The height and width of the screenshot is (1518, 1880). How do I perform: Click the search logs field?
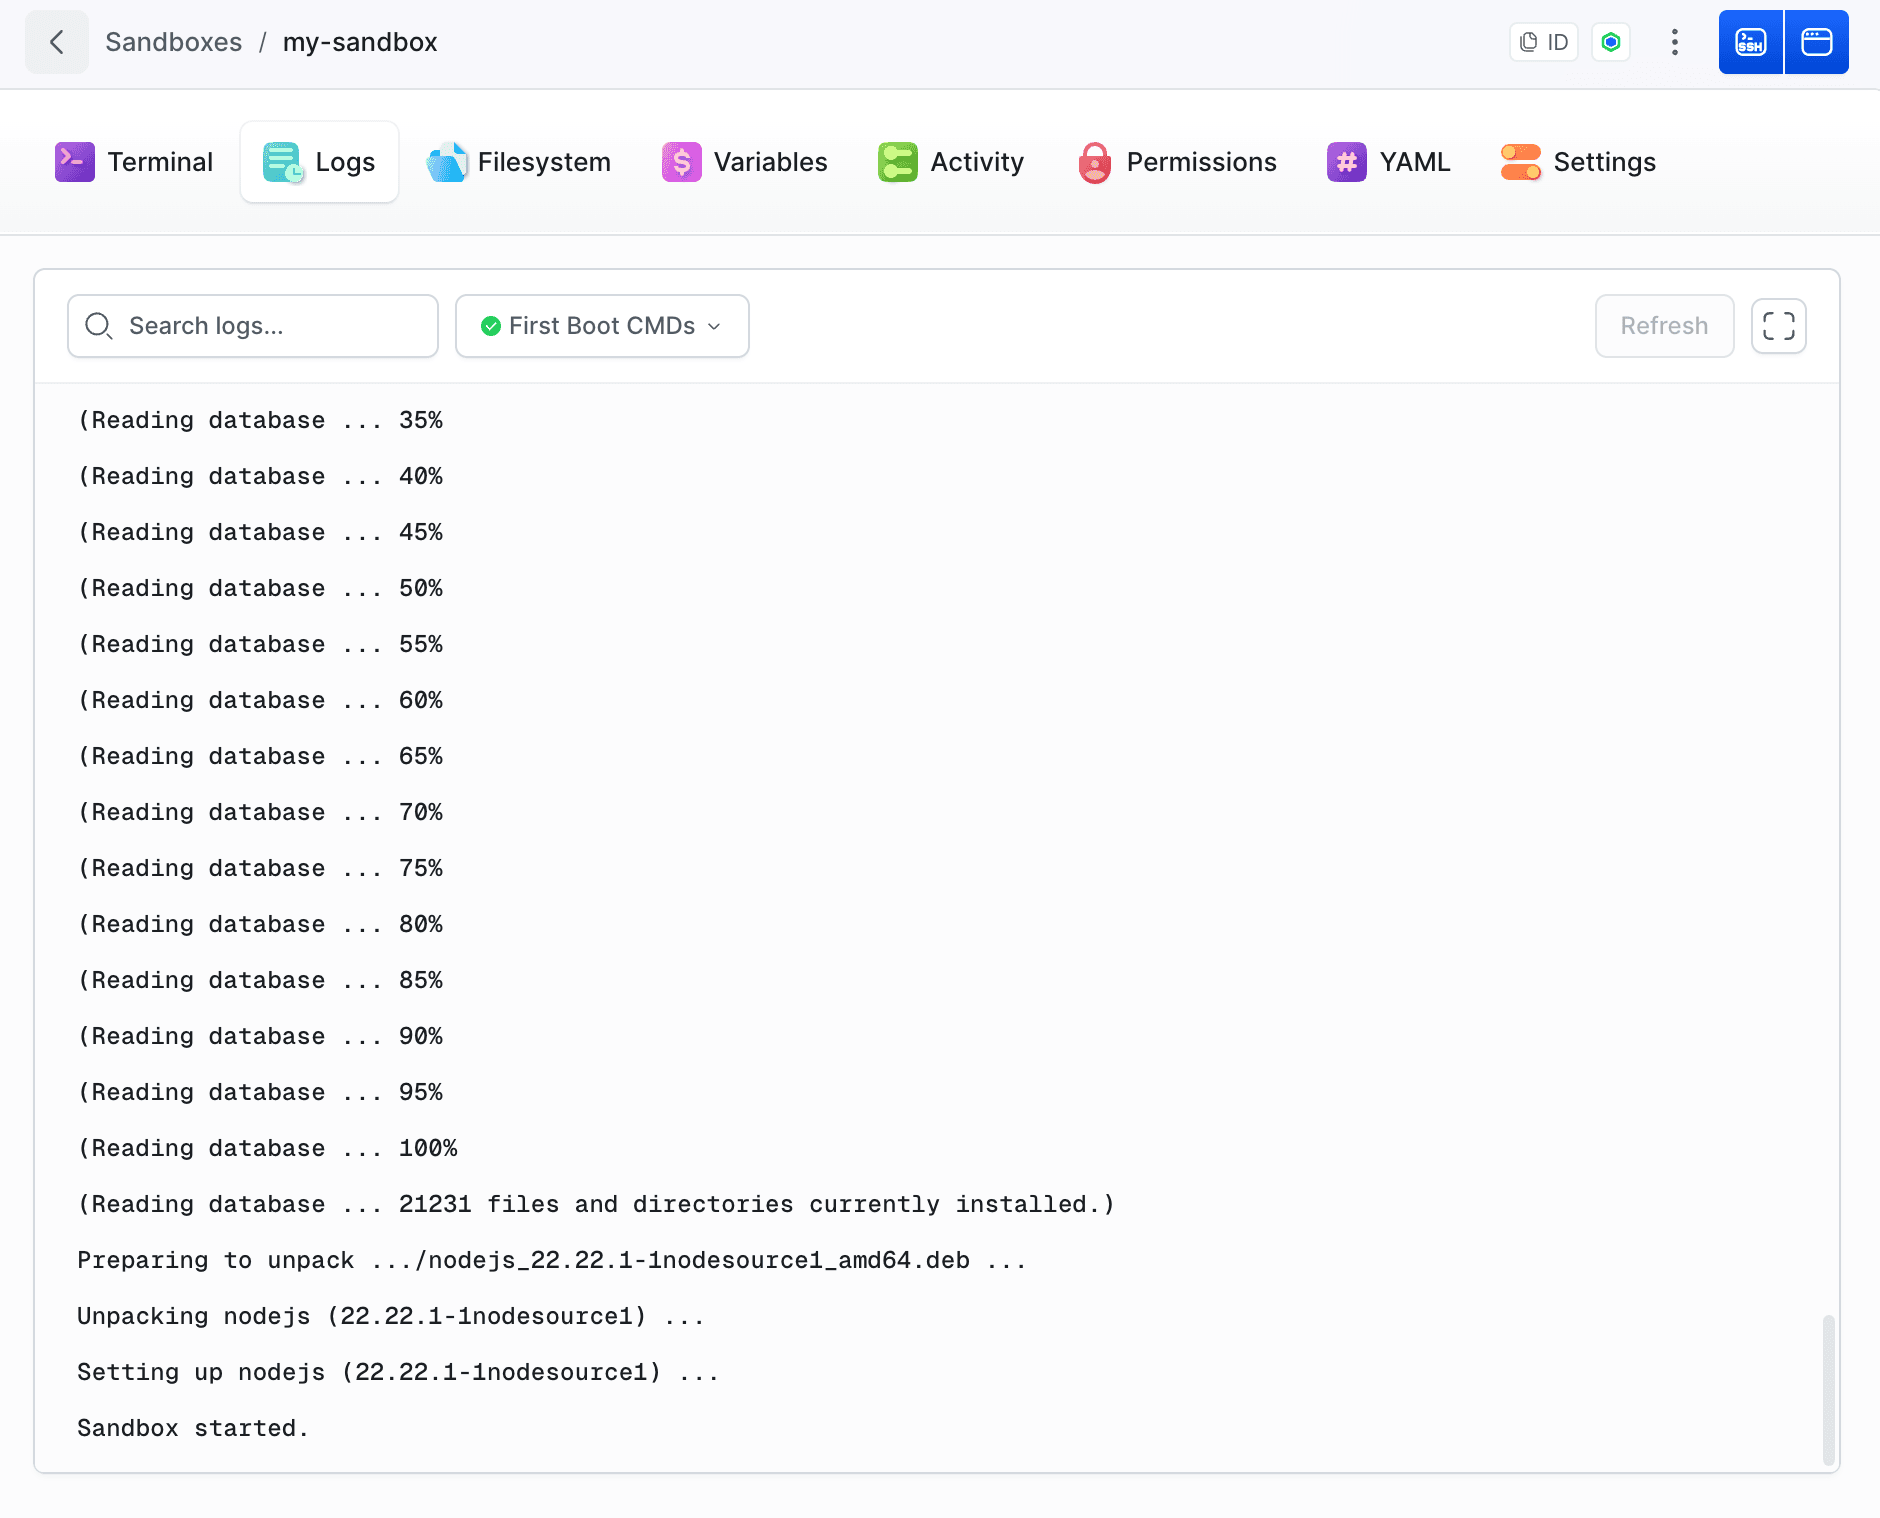tap(252, 326)
